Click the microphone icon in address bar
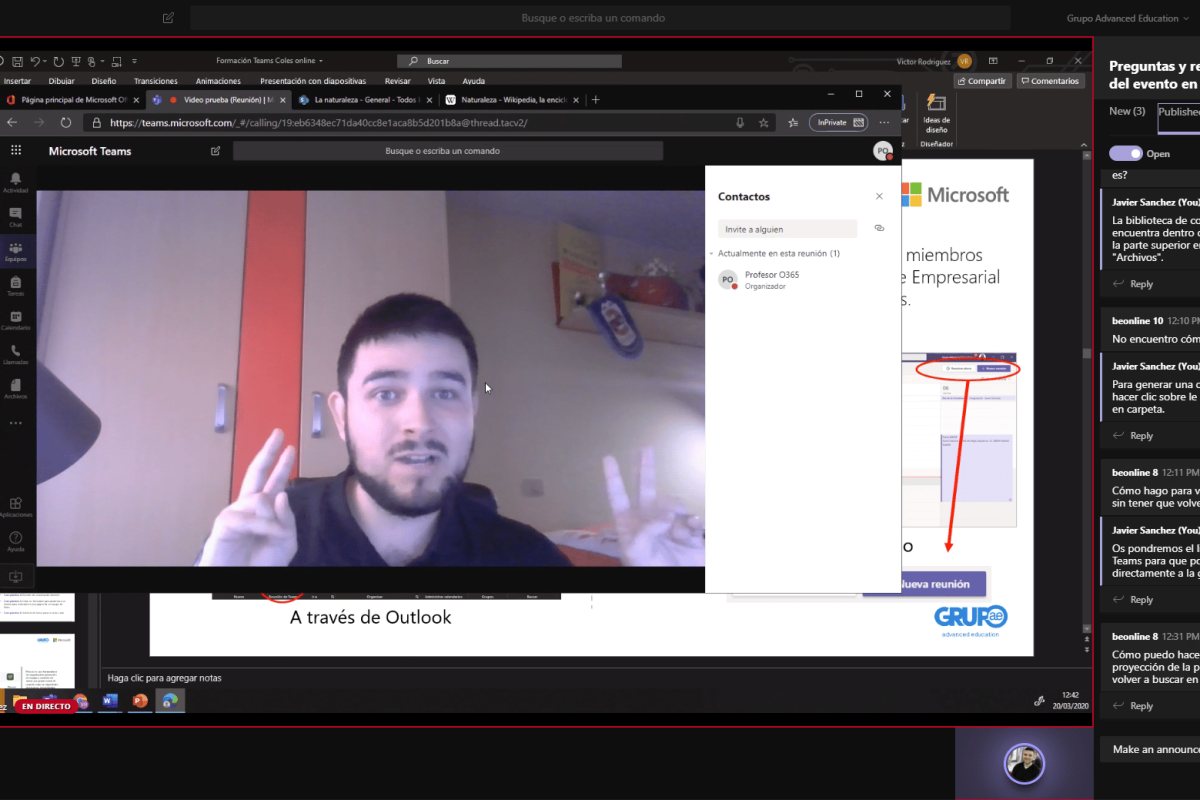The height and width of the screenshot is (800, 1200). point(740,122)
